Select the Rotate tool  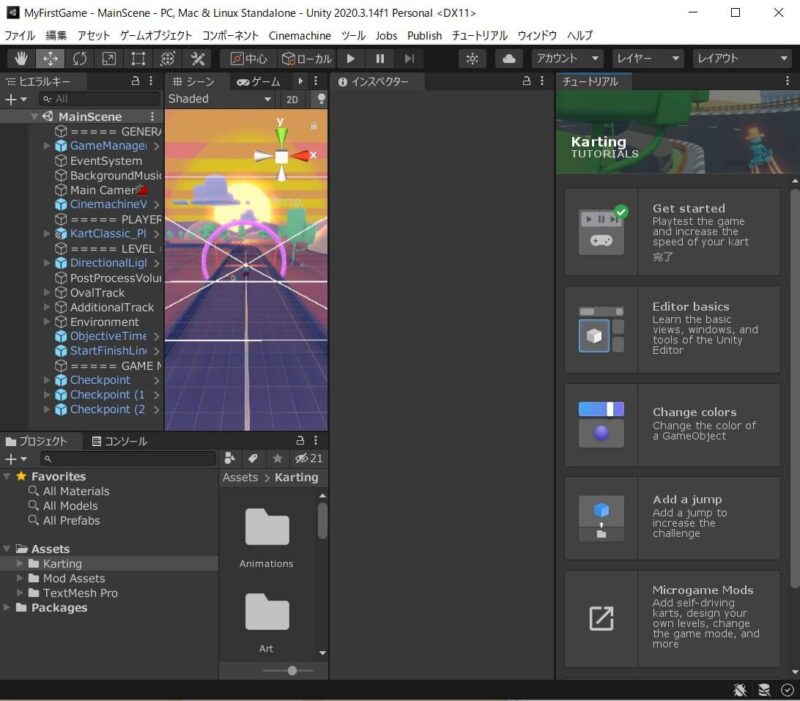pos(78,58)
